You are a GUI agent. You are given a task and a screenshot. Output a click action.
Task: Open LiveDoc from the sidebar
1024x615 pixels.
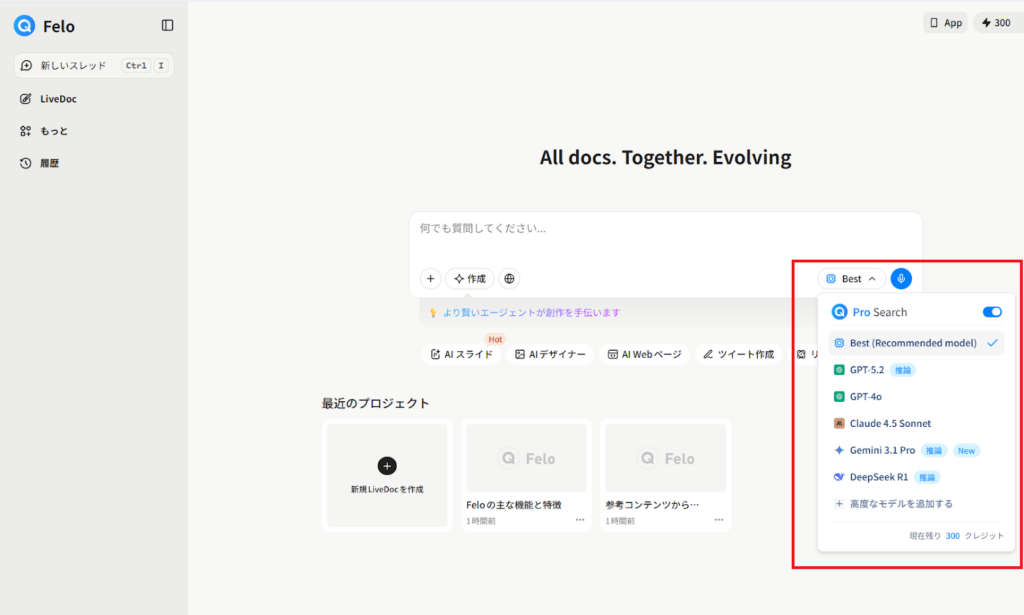coord(58,99)
